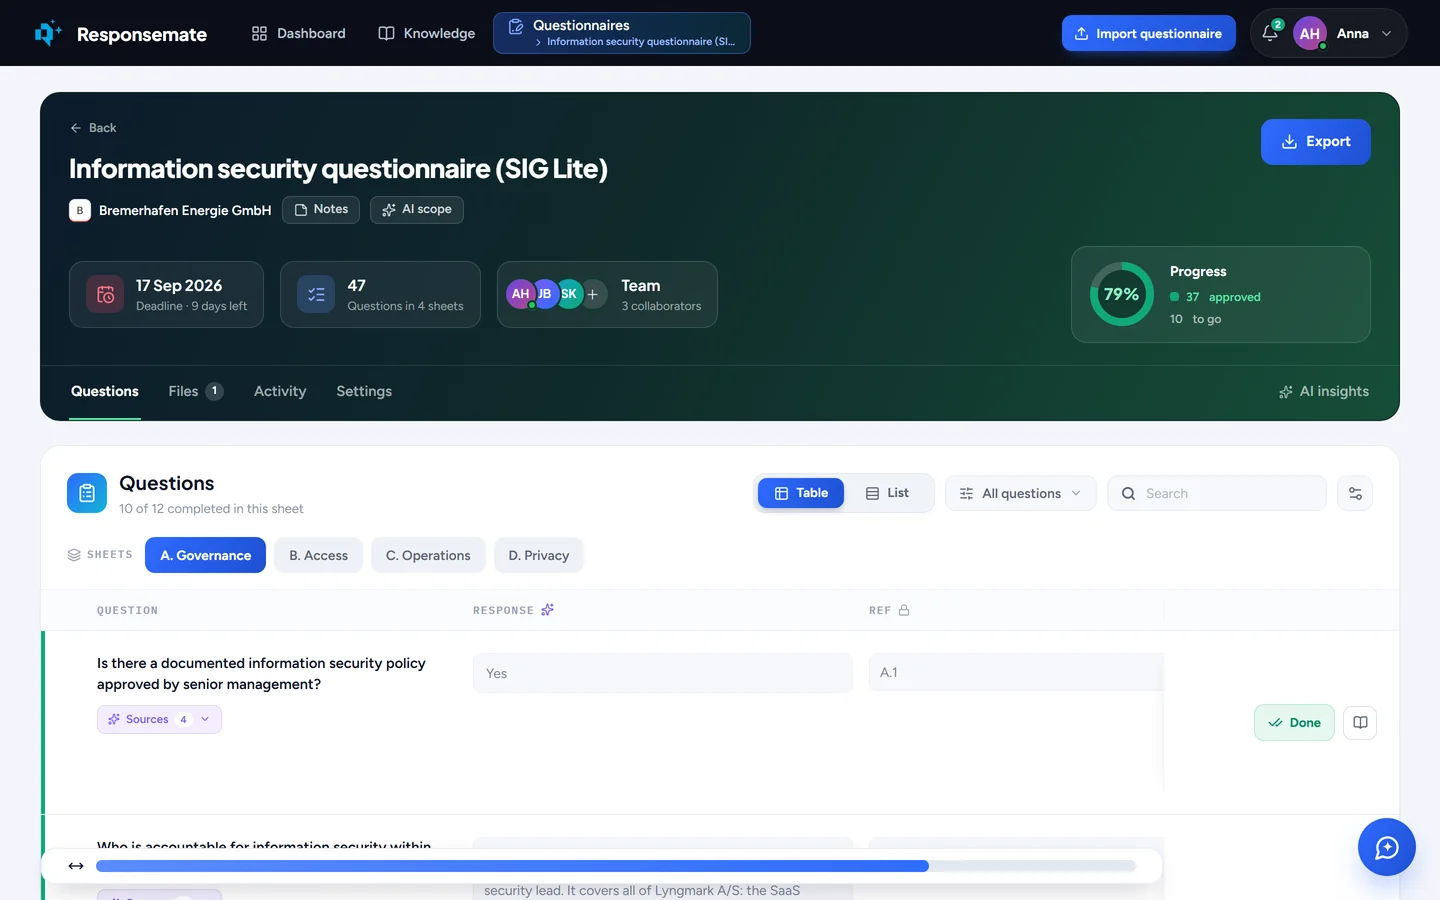Click the QUESTION column header
The height and width of the screenshot is (900, 1440).
127,610
